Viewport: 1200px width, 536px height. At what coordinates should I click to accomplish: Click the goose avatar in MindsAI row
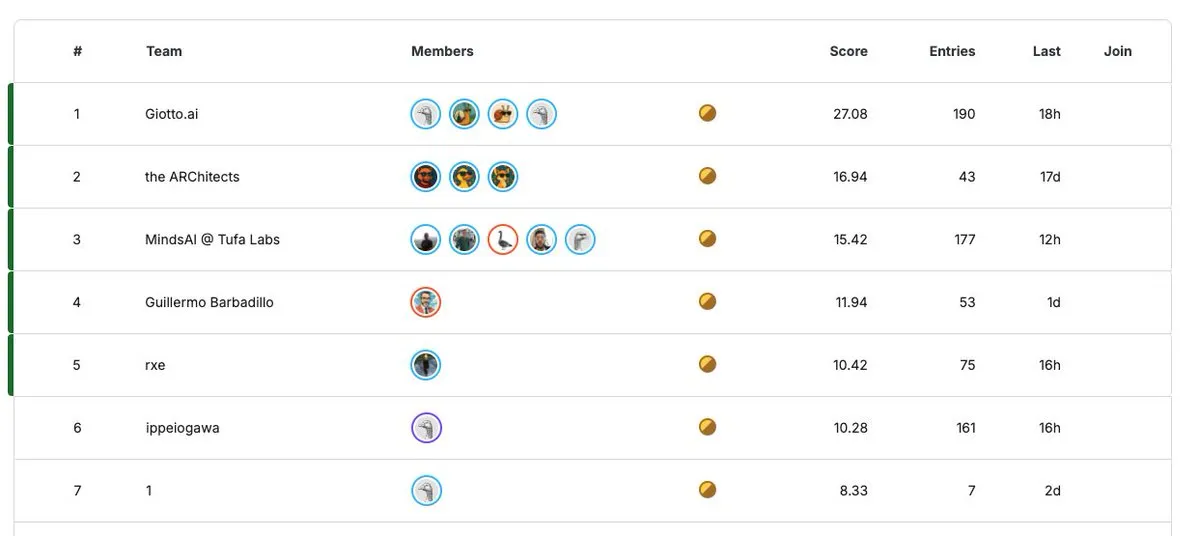pos(503,240)
